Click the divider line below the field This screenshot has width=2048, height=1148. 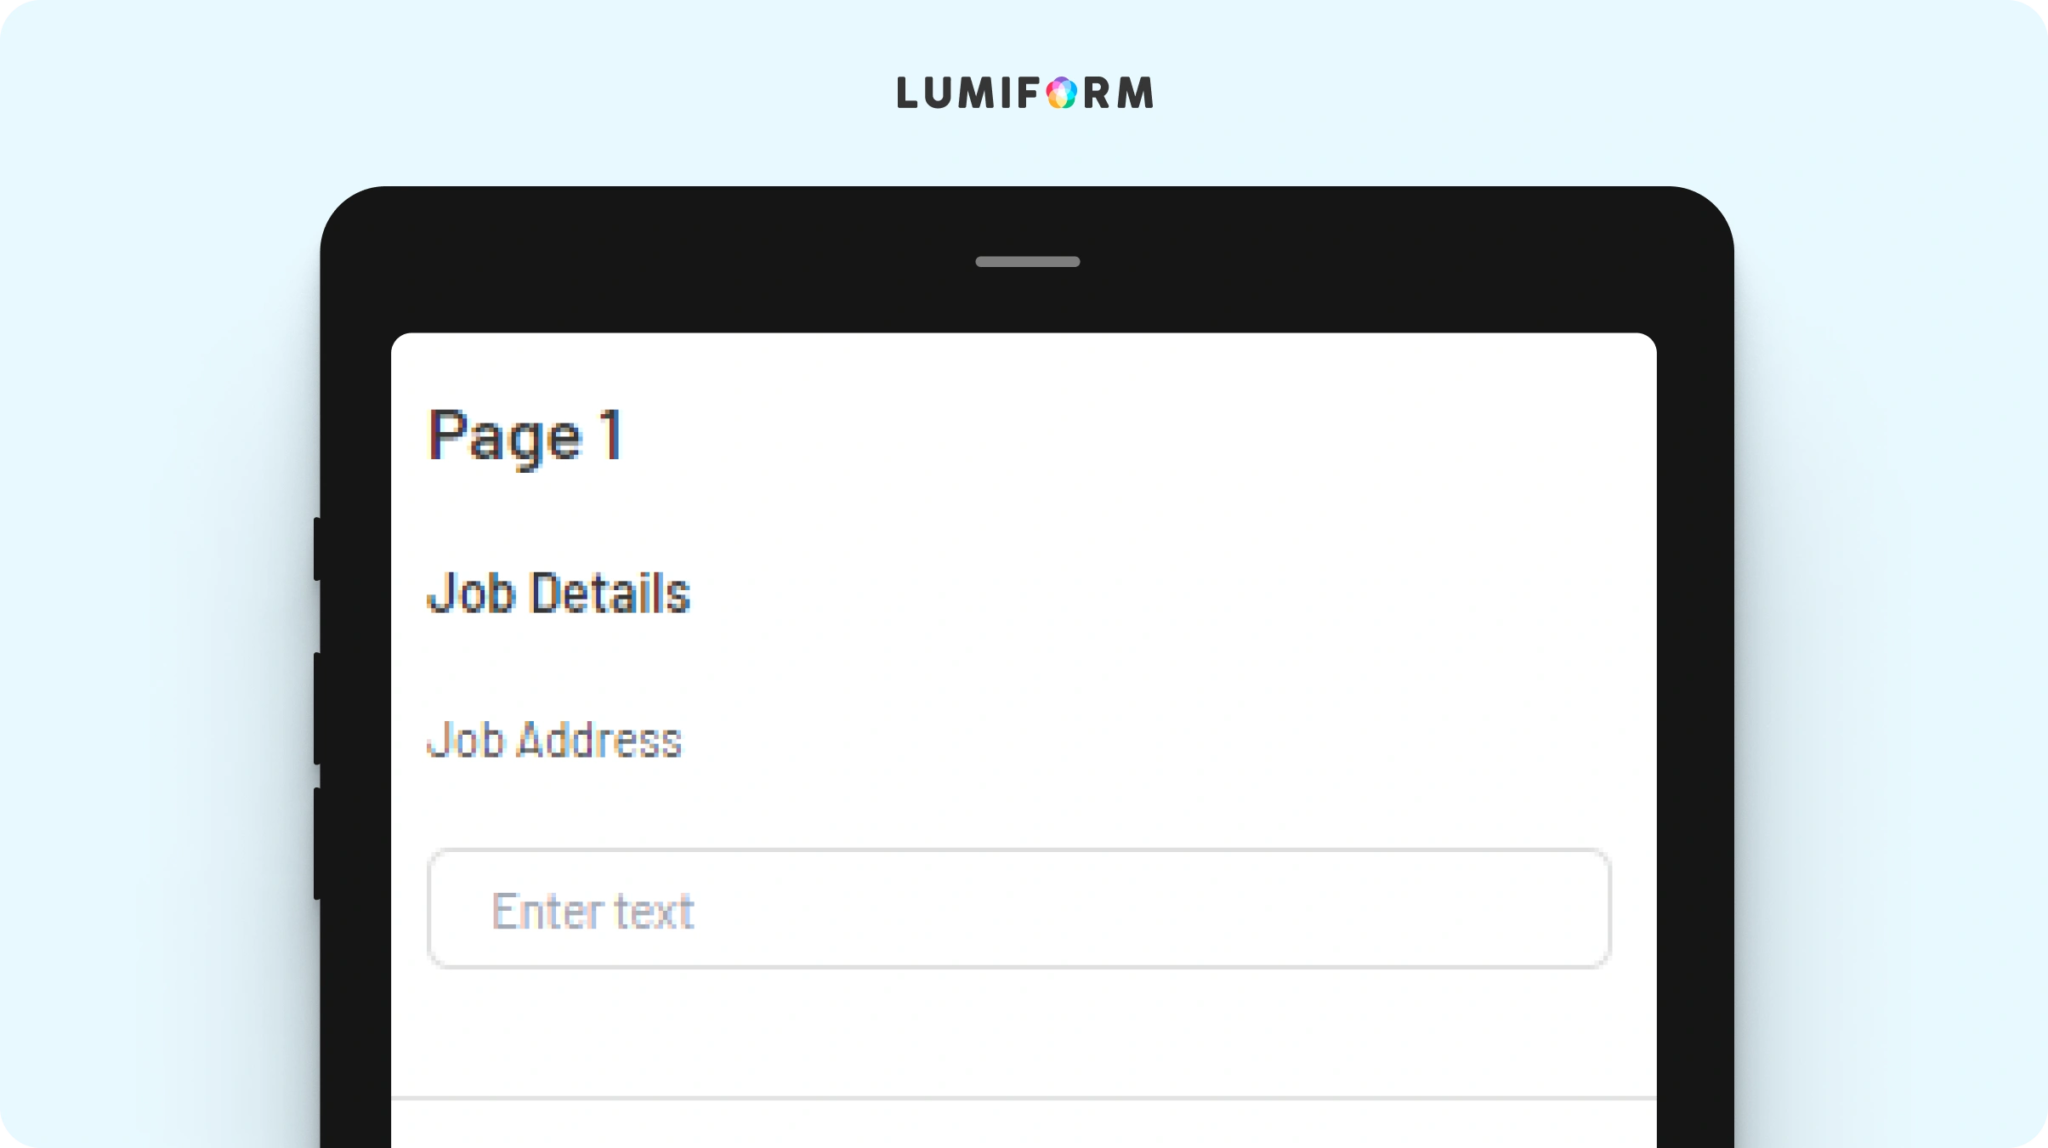pyautogui.click(x=1024, y=1098)
